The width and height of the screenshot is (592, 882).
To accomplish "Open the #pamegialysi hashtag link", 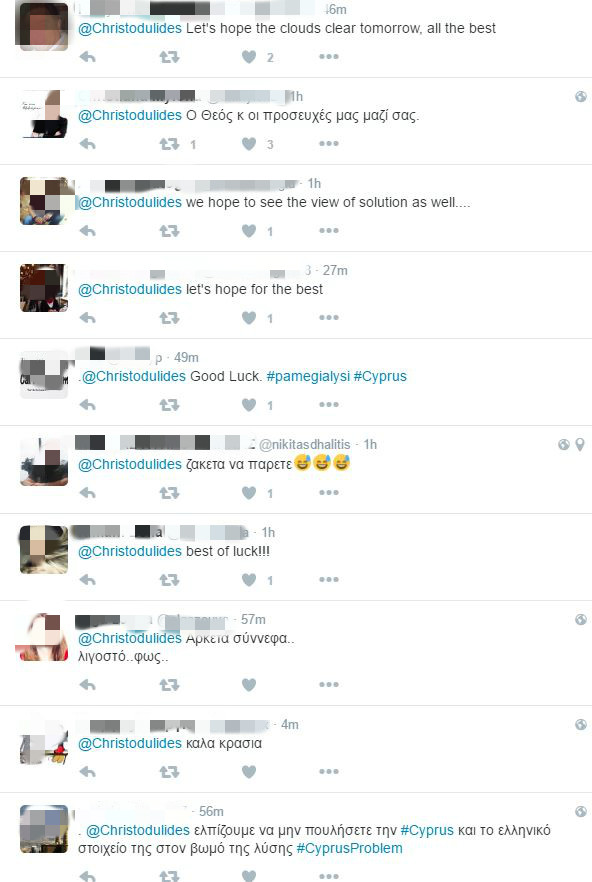I will 308,376.
